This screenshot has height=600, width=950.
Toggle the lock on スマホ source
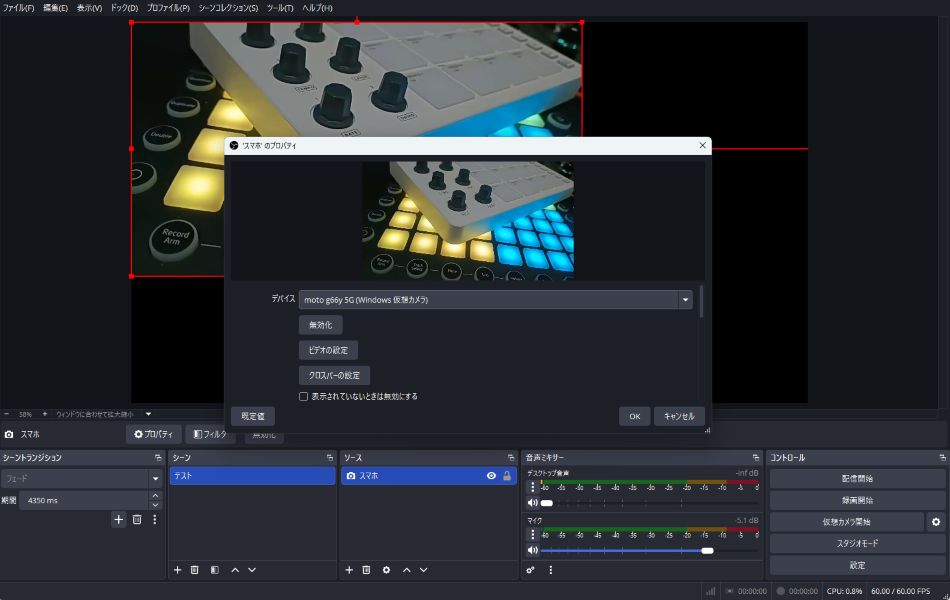(507, 476)
